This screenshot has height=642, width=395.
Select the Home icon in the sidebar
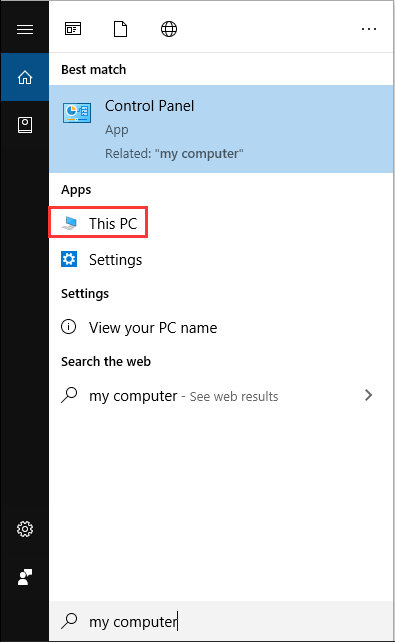(x=25, y=77)
